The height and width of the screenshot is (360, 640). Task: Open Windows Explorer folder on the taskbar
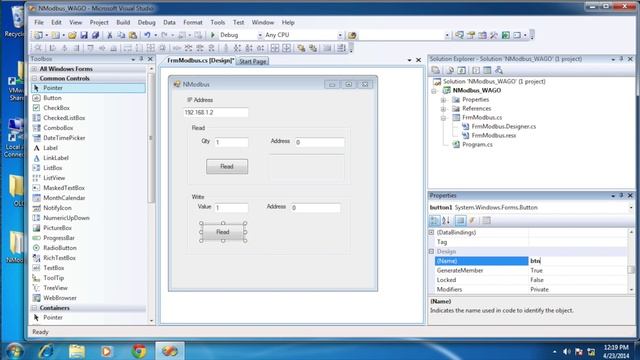click(77, 351)
